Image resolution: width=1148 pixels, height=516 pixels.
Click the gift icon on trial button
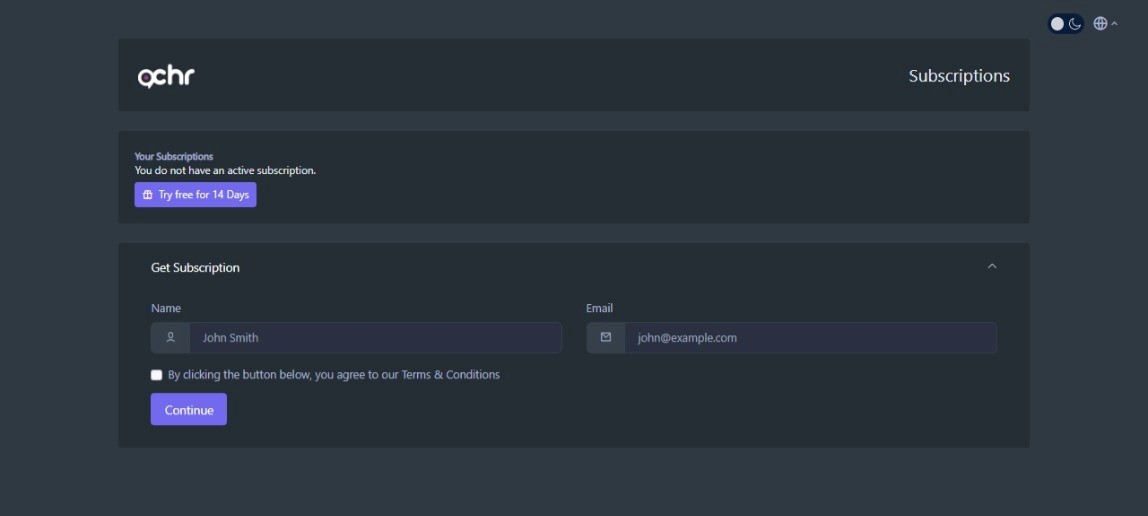(148, 195)
